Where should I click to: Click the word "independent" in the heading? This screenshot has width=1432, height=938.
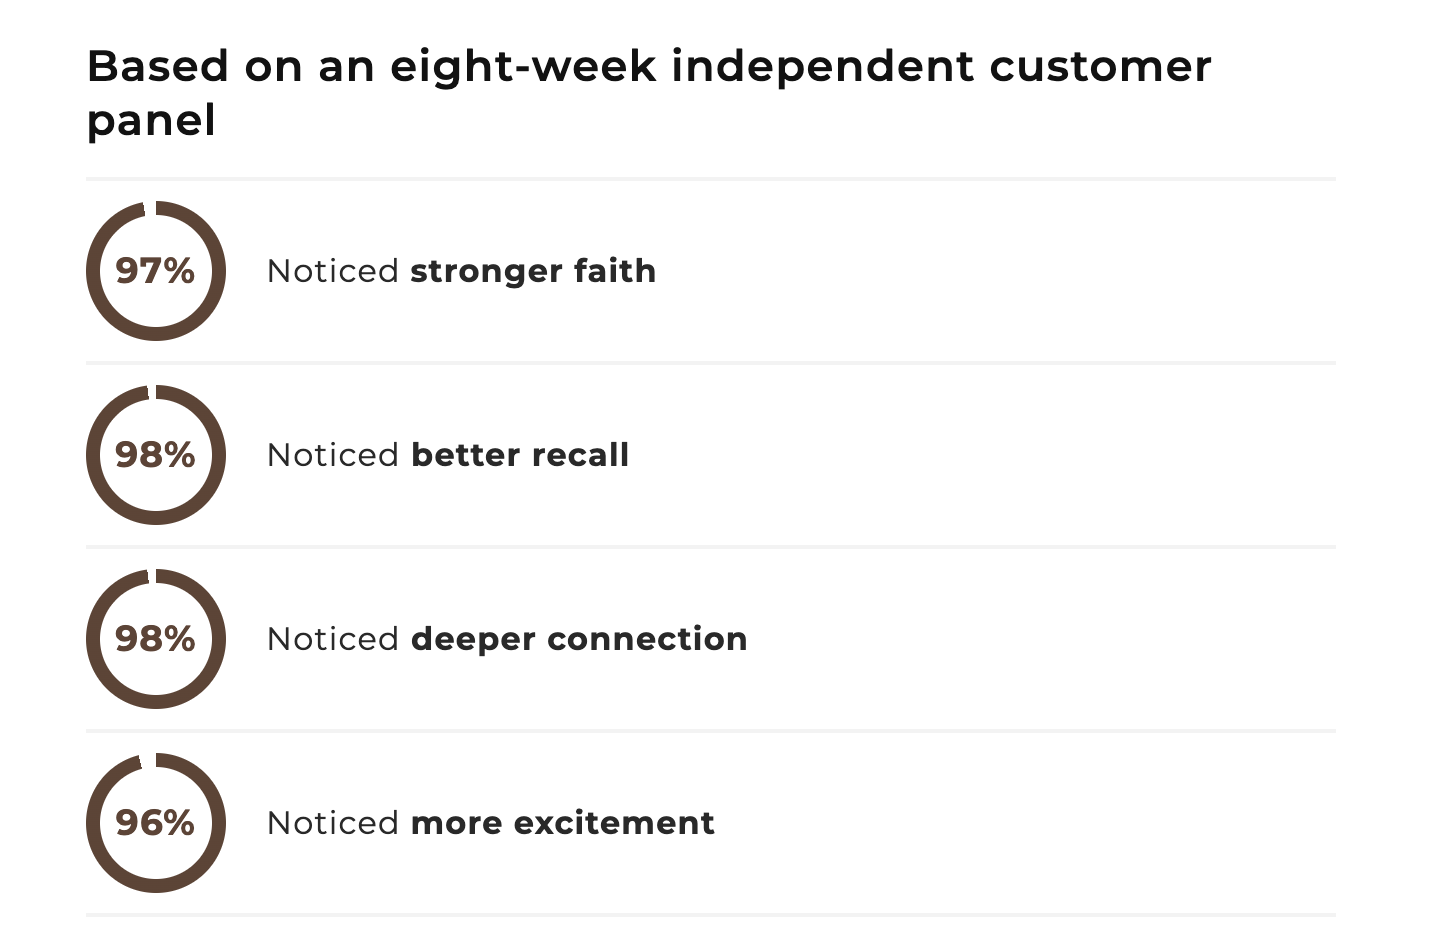(822, 67)
